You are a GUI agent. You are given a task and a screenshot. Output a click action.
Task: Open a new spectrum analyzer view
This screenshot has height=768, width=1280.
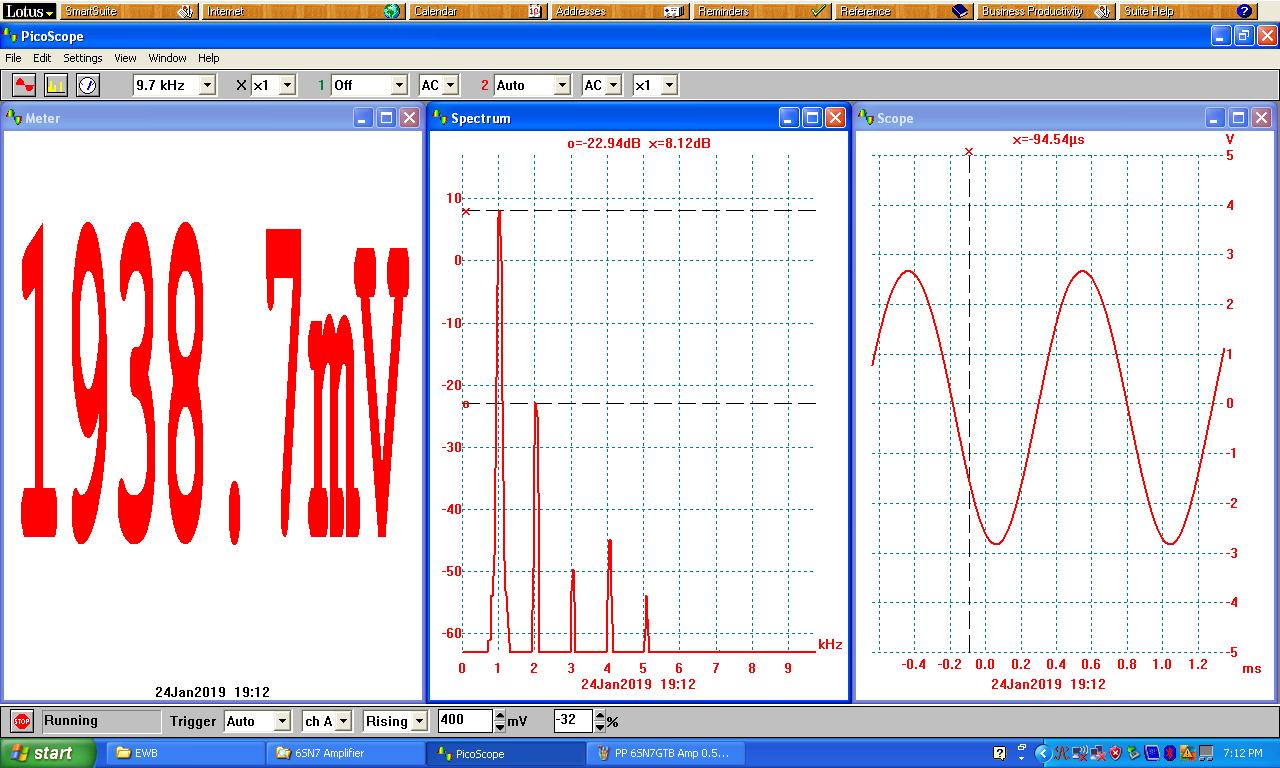coord(56,86)
